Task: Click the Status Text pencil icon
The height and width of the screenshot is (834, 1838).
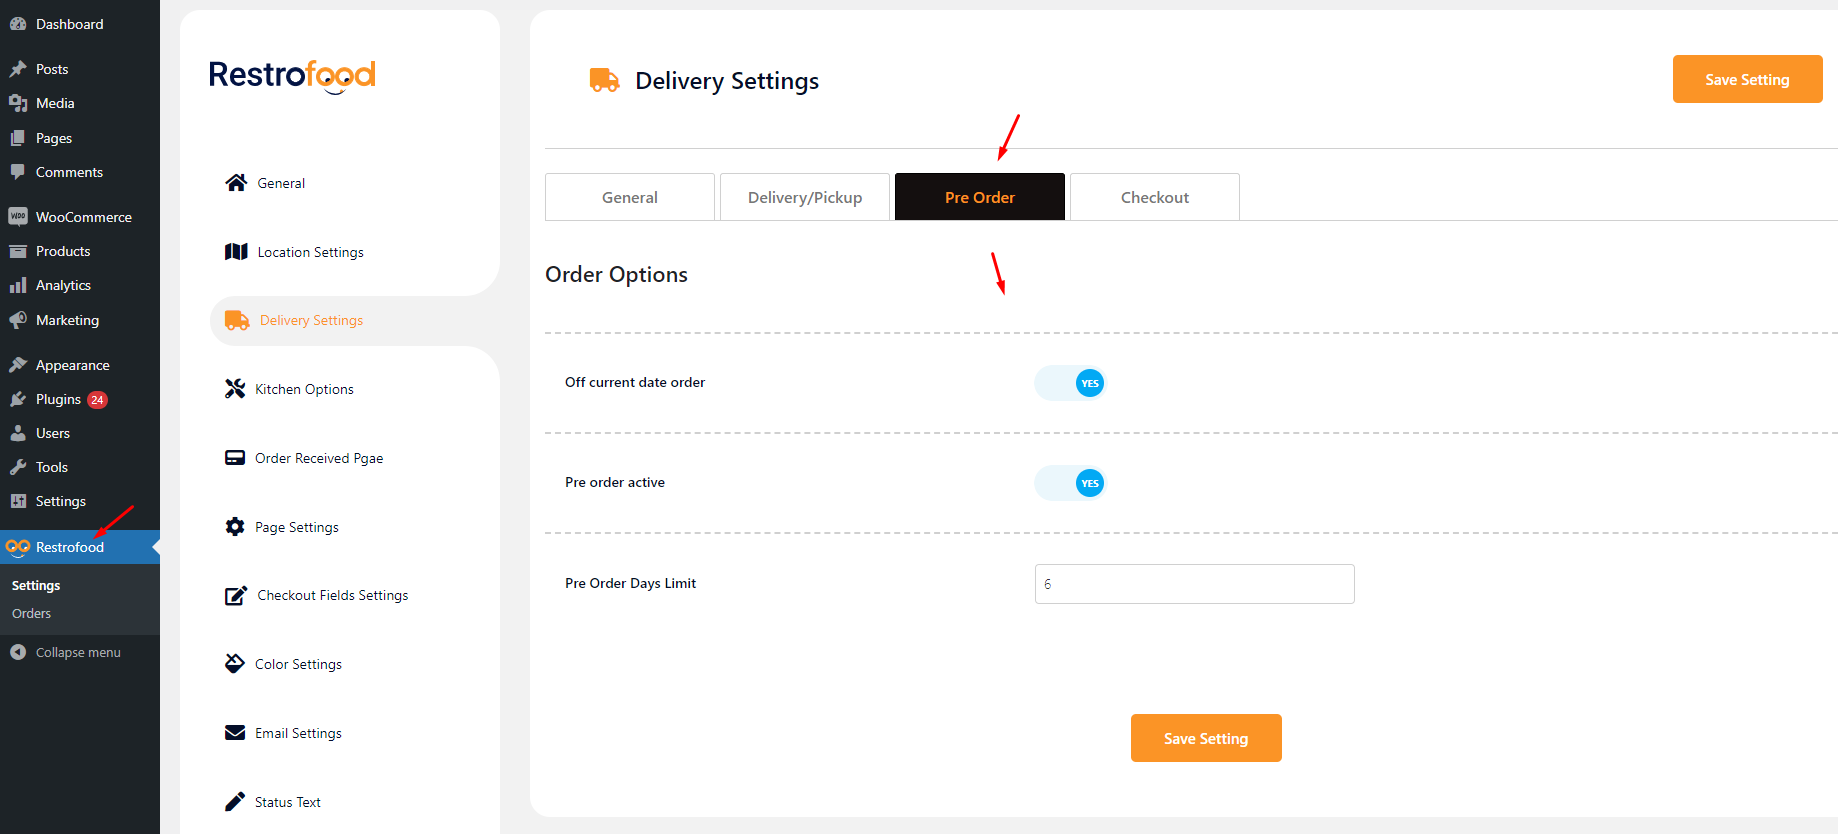Action: click(x=235, y=802)
